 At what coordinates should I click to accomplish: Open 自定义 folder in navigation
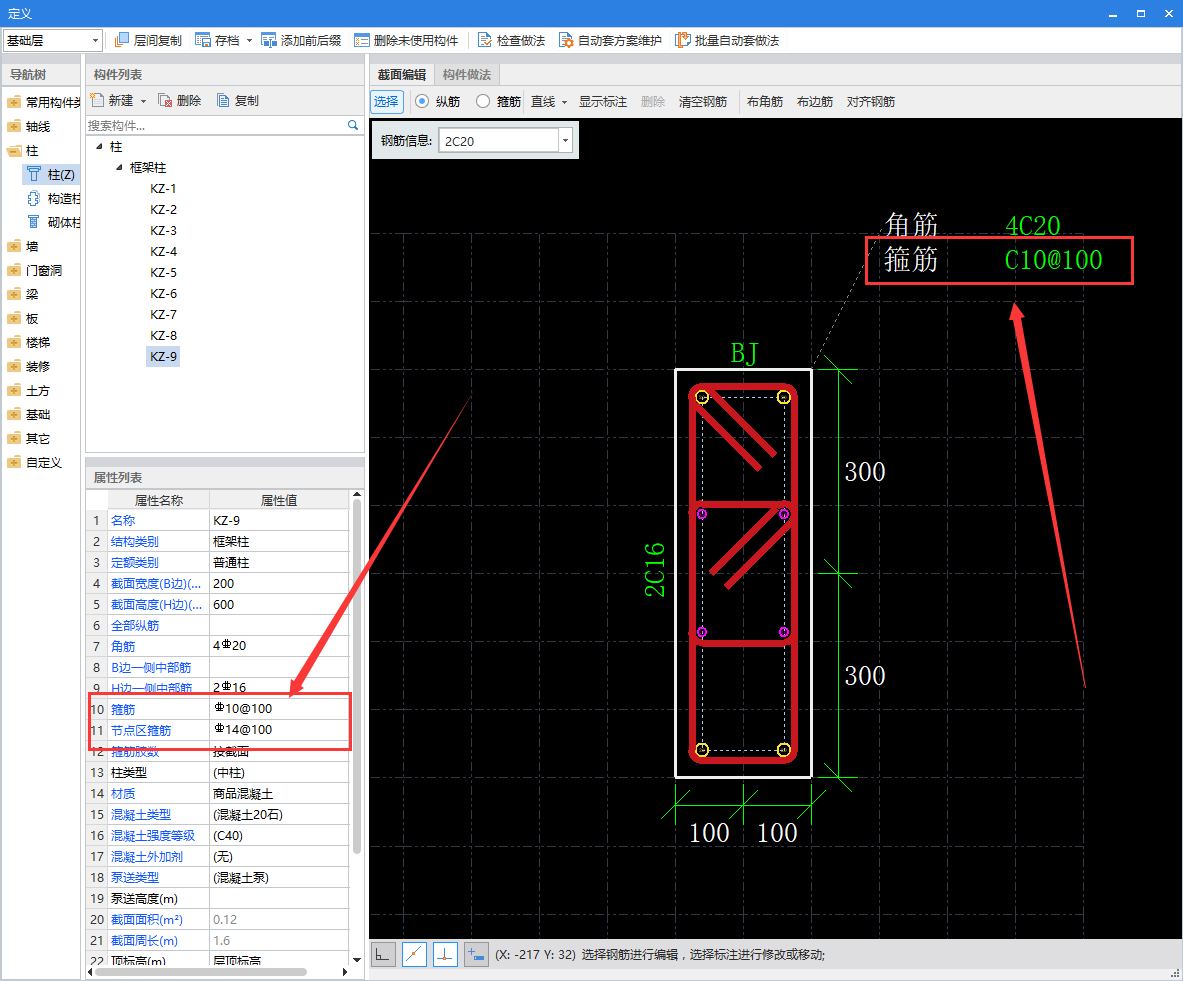pyautogui.click(x=14, y=463)
